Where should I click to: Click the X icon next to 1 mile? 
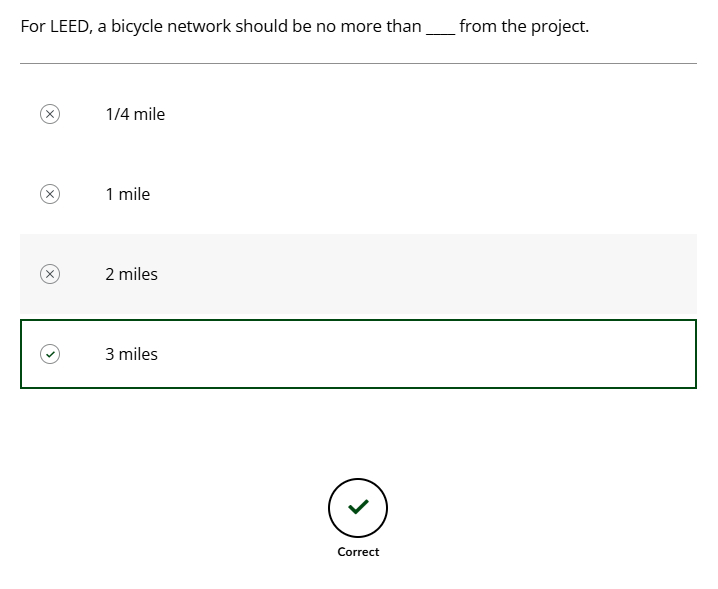[50, 194]
